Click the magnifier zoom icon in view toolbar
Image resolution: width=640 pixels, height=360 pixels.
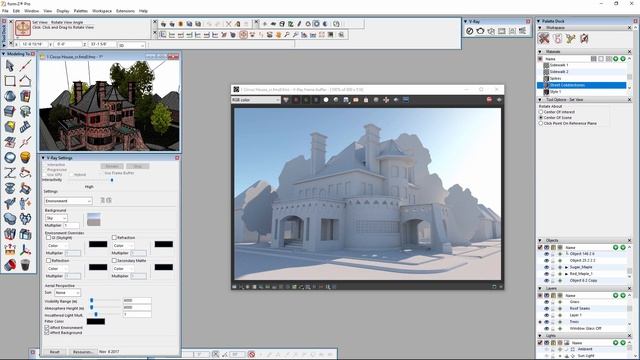287,35
